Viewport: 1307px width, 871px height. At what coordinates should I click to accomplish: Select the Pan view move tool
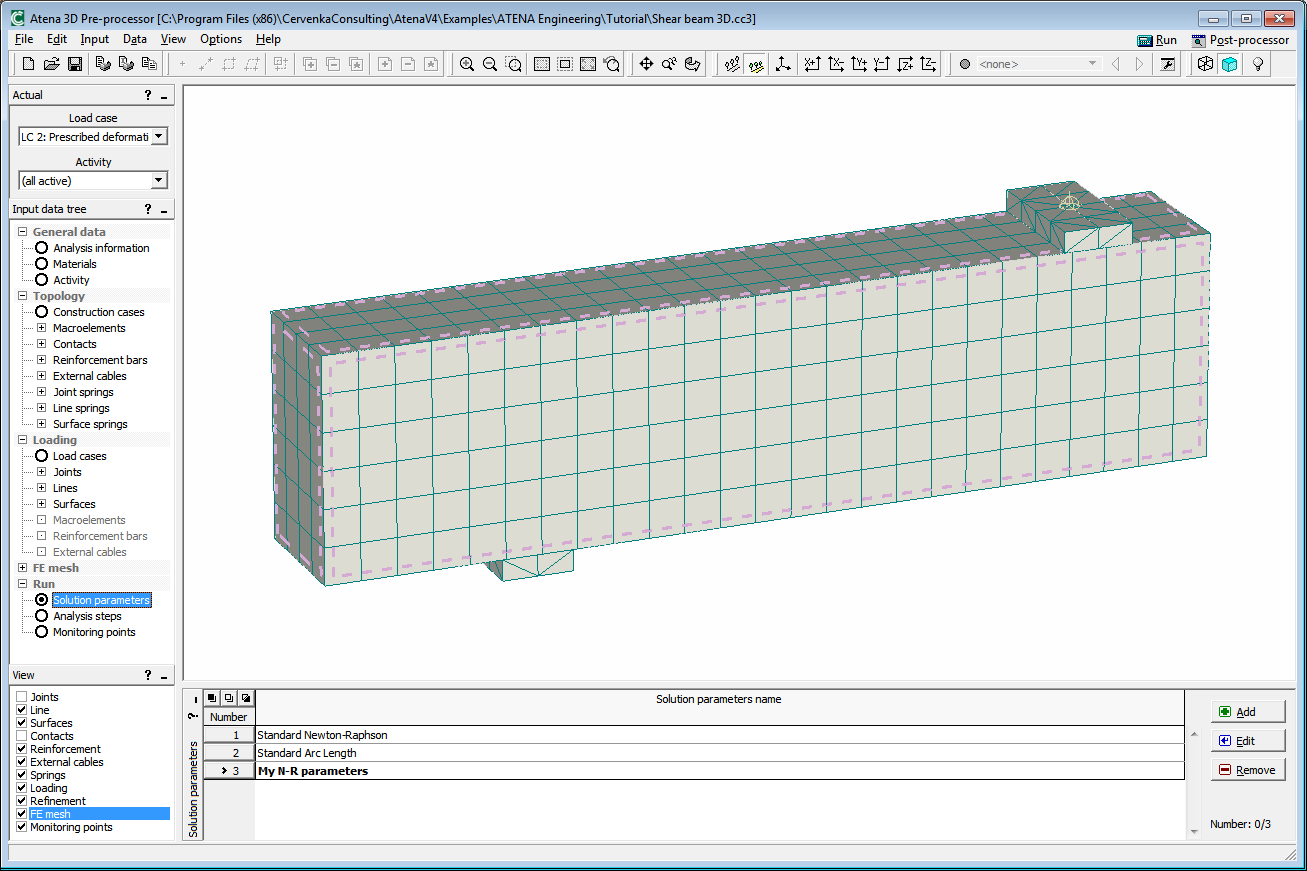click(646, 64)
